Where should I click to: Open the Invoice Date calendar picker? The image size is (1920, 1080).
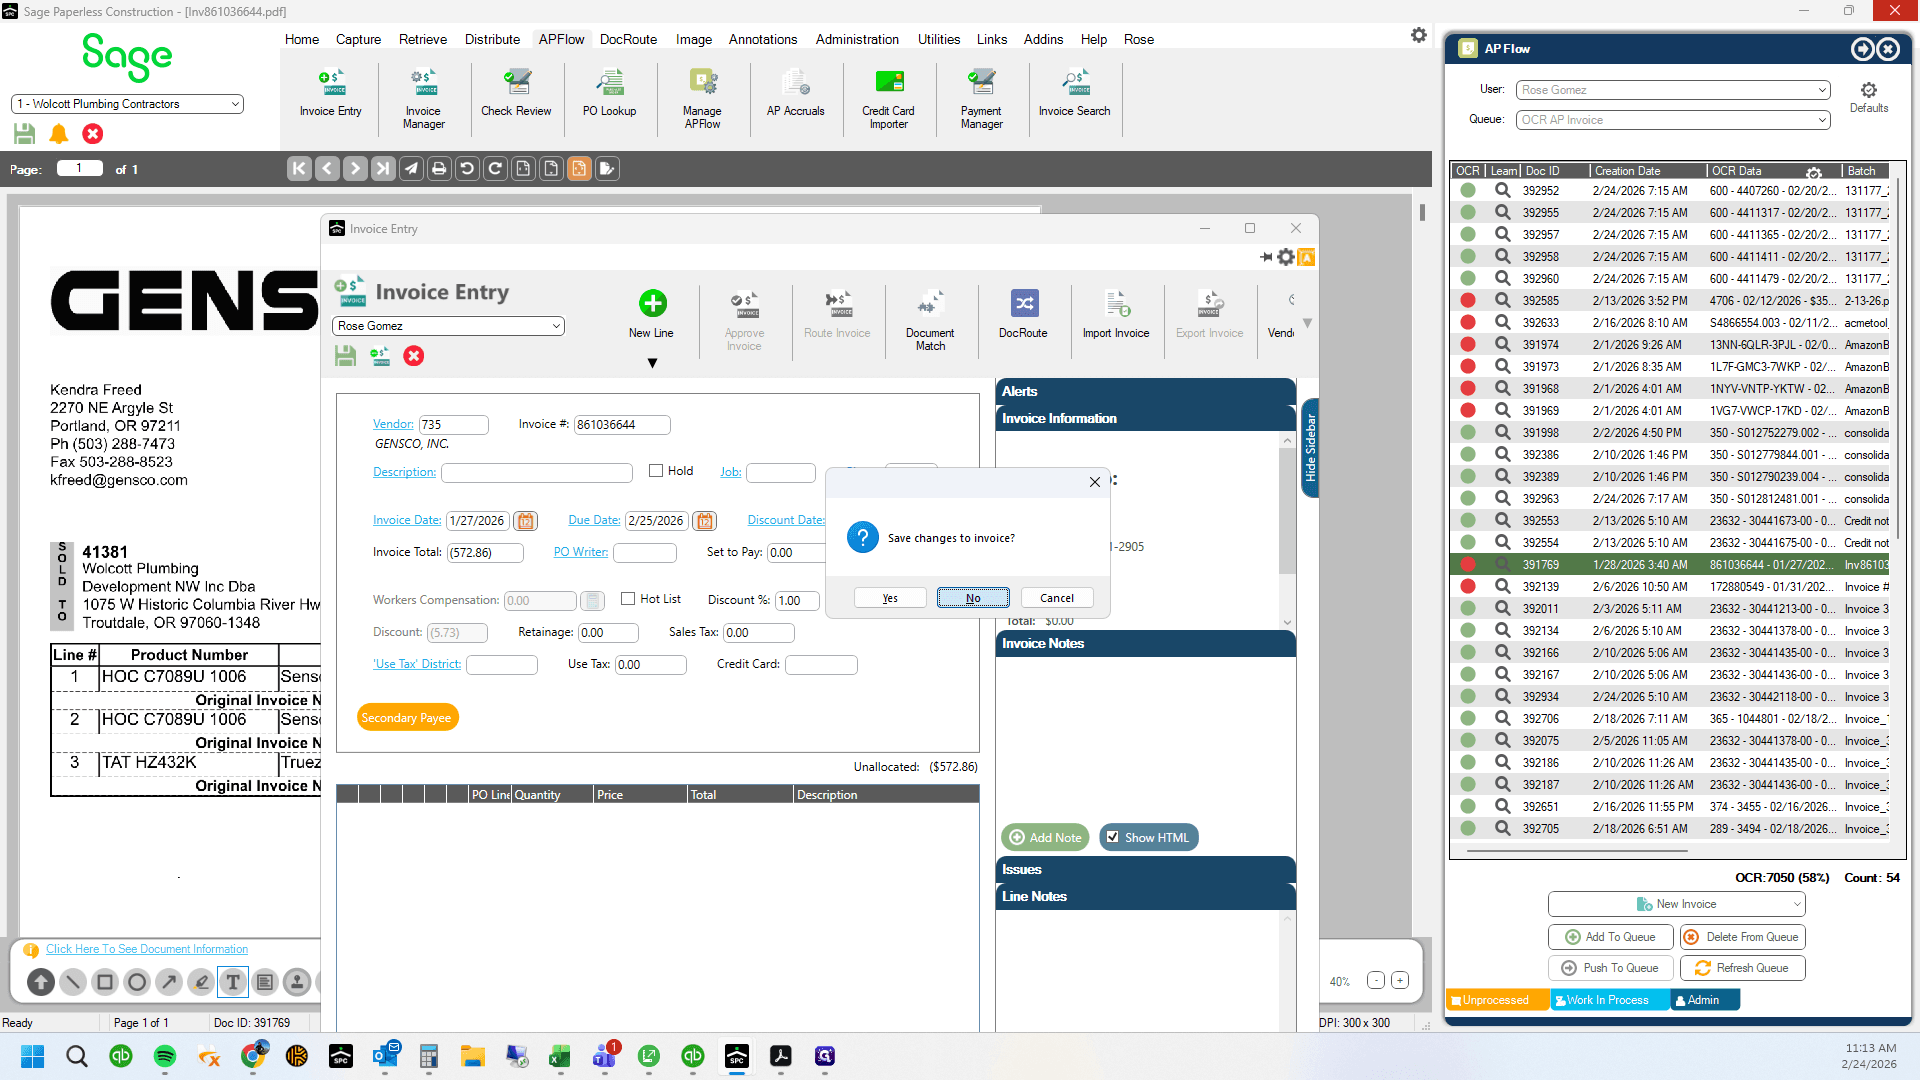pos(525,521)
